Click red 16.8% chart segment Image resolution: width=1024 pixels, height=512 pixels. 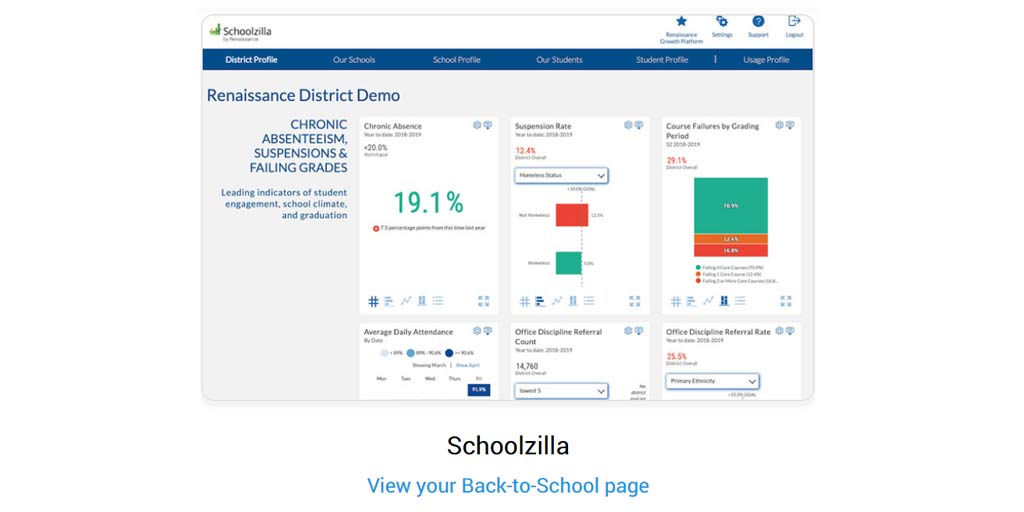point(731,250)
